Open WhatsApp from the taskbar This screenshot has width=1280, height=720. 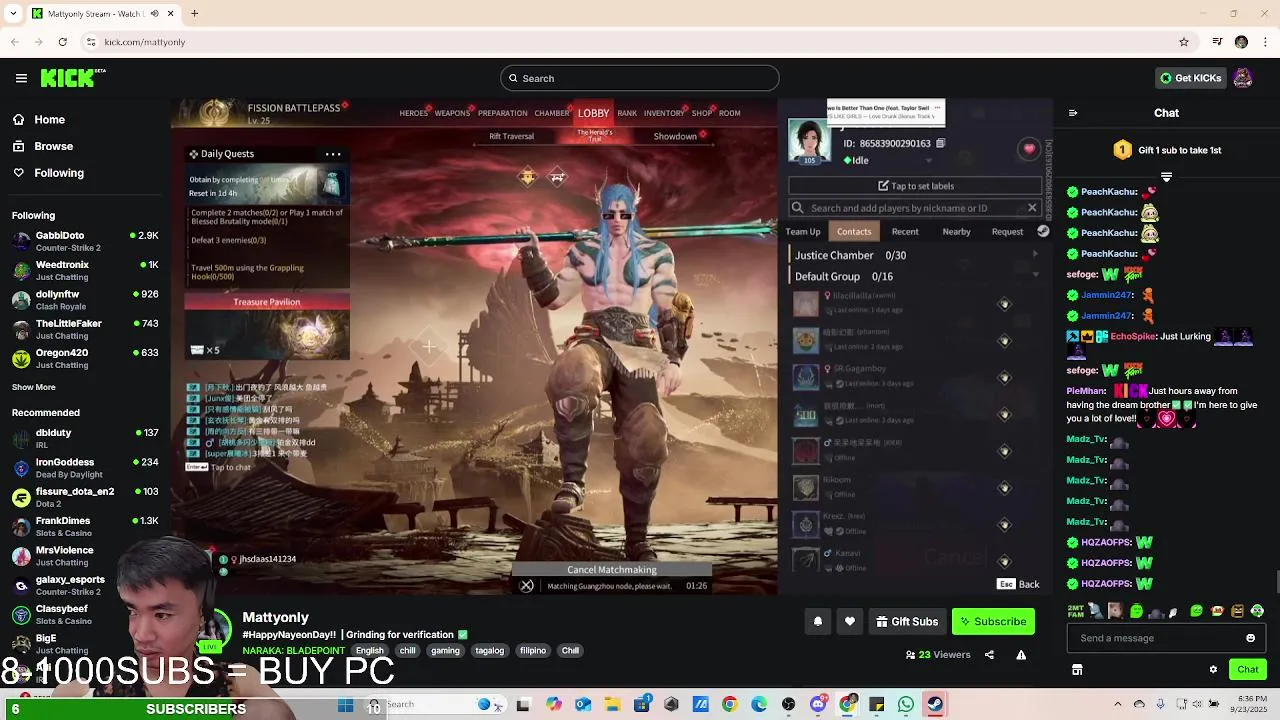click(906, 705)
